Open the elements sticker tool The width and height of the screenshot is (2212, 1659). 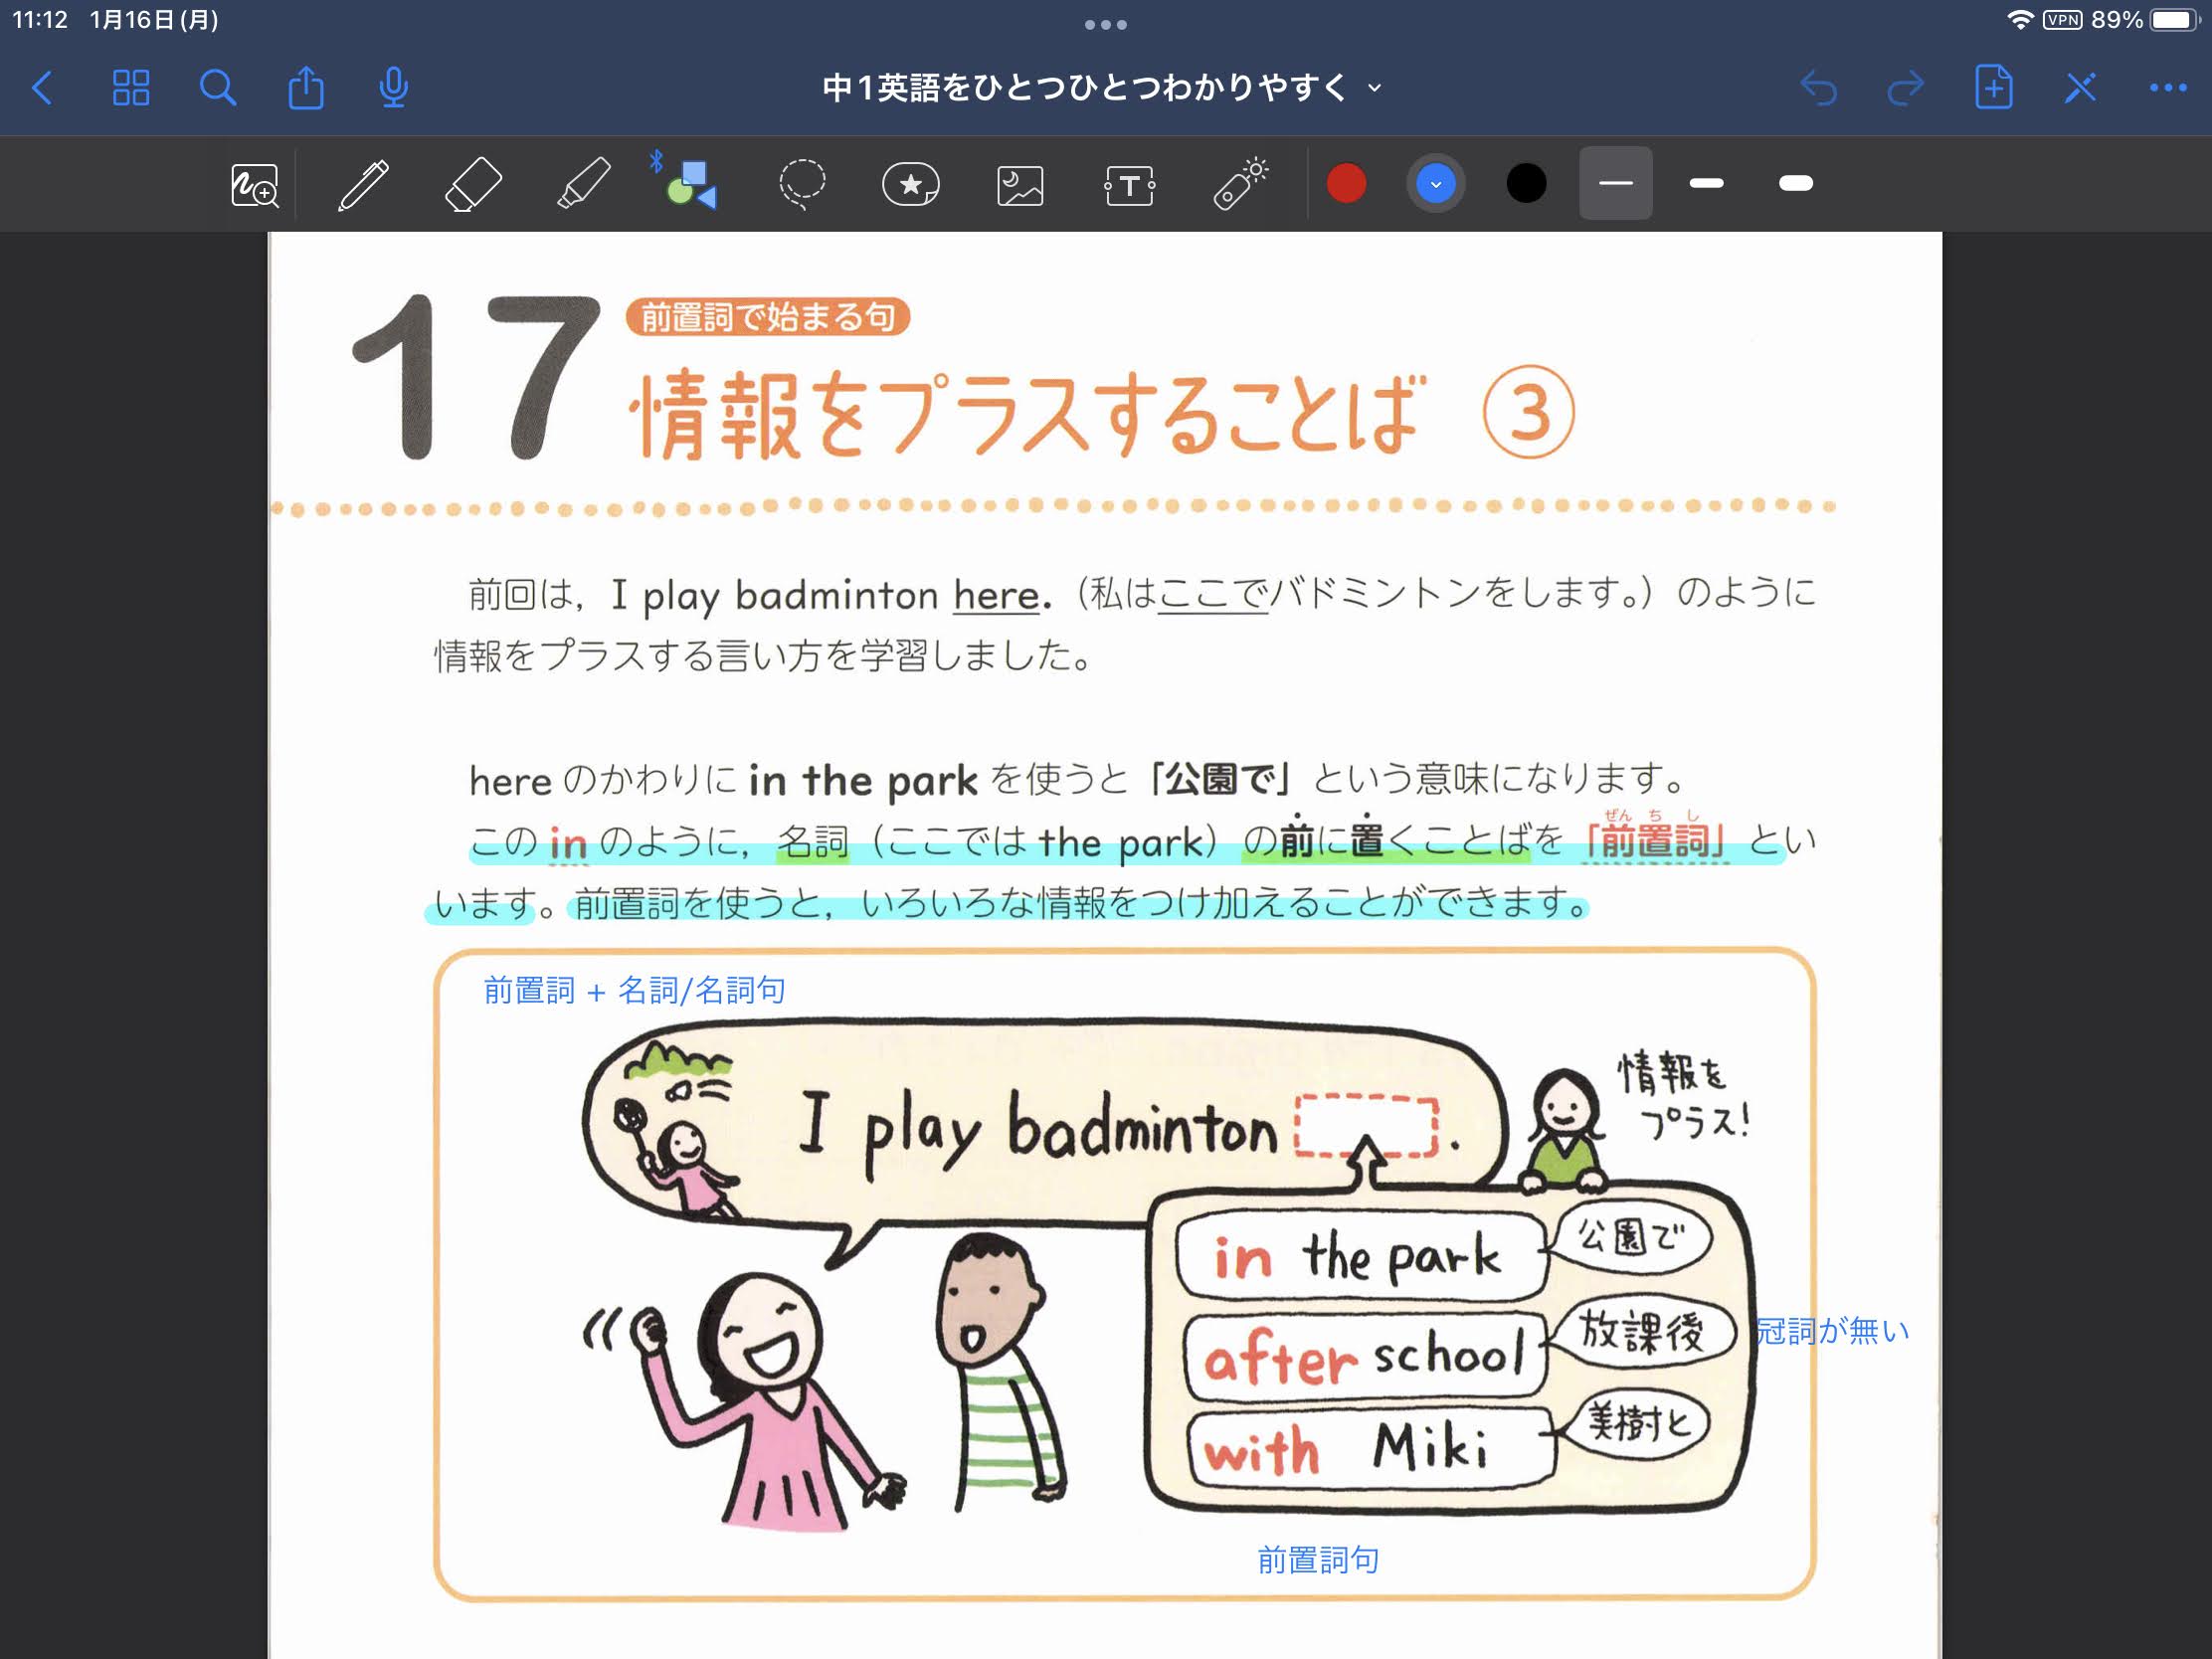[909, 183]
